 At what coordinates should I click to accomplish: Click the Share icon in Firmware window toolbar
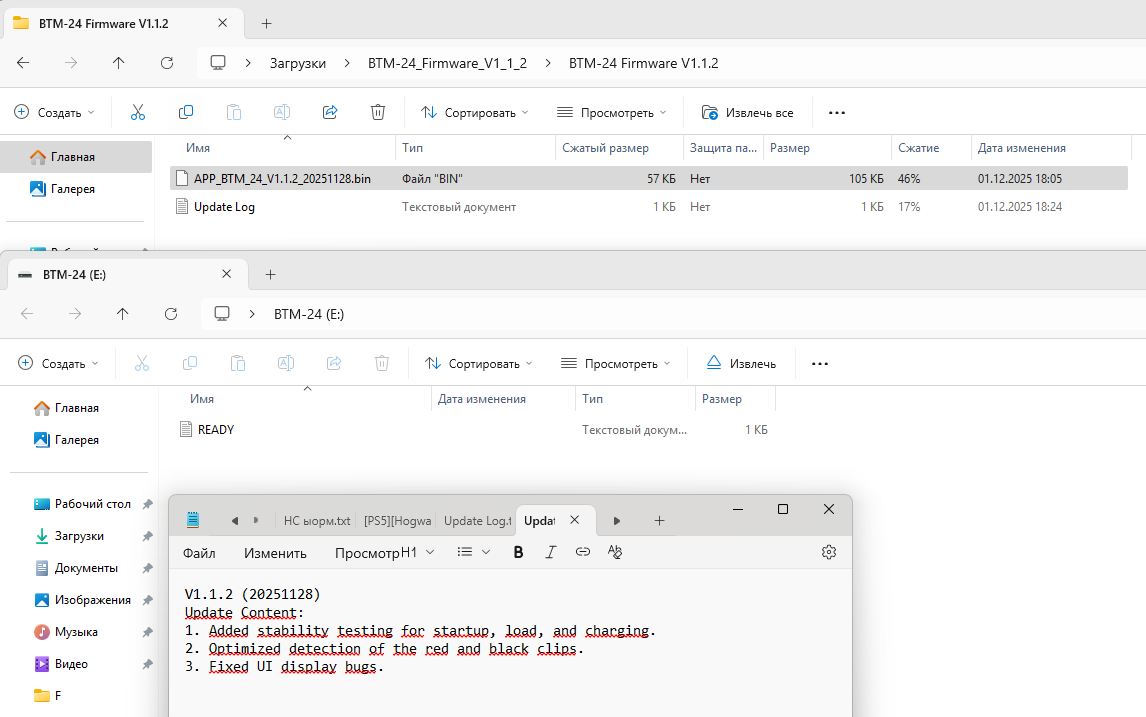click(330, 113)
